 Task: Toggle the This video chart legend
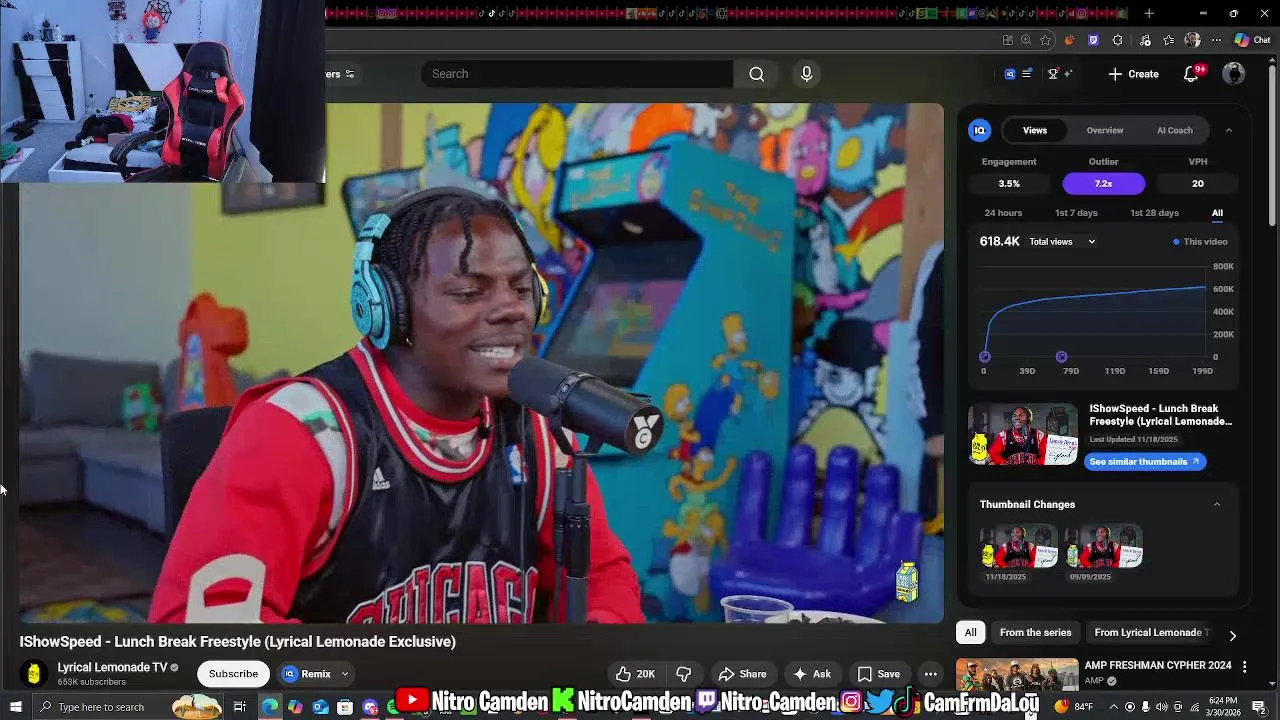1200,242
